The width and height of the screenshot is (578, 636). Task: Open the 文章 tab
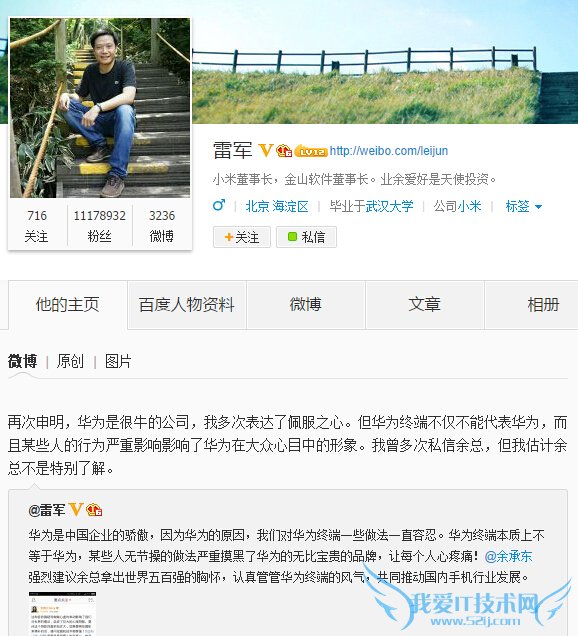tap(425, 305)
